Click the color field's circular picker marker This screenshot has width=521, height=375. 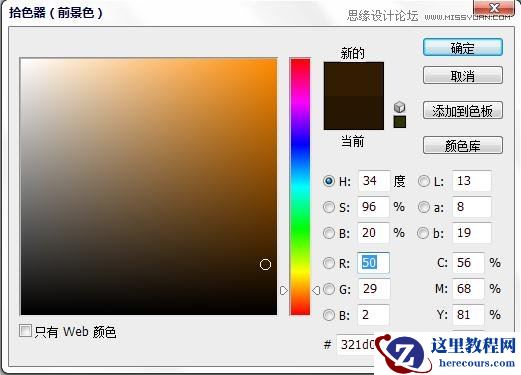265,265
